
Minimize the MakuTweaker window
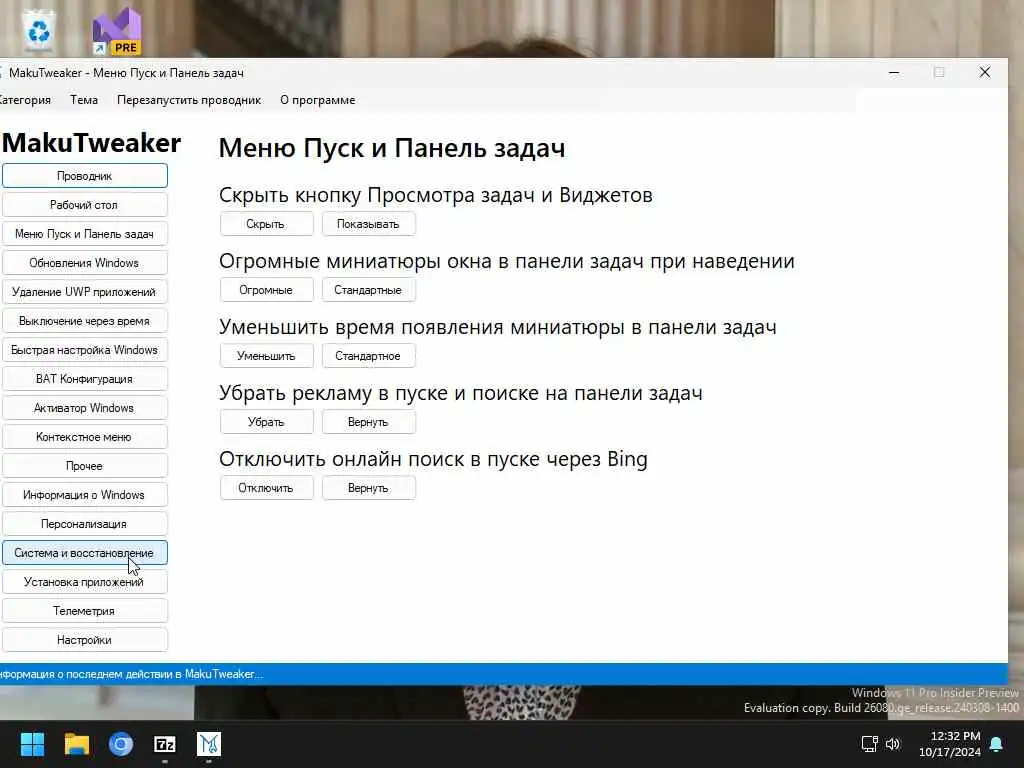[894, 72]
